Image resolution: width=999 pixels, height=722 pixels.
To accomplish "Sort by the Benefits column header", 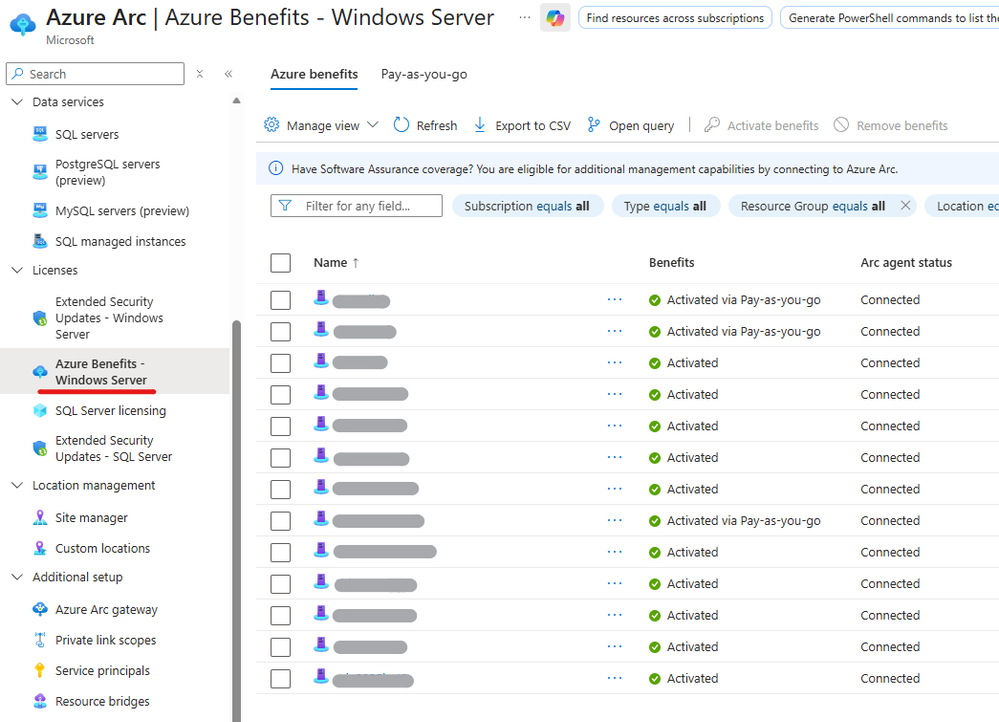I will click(x=672, y=263).
